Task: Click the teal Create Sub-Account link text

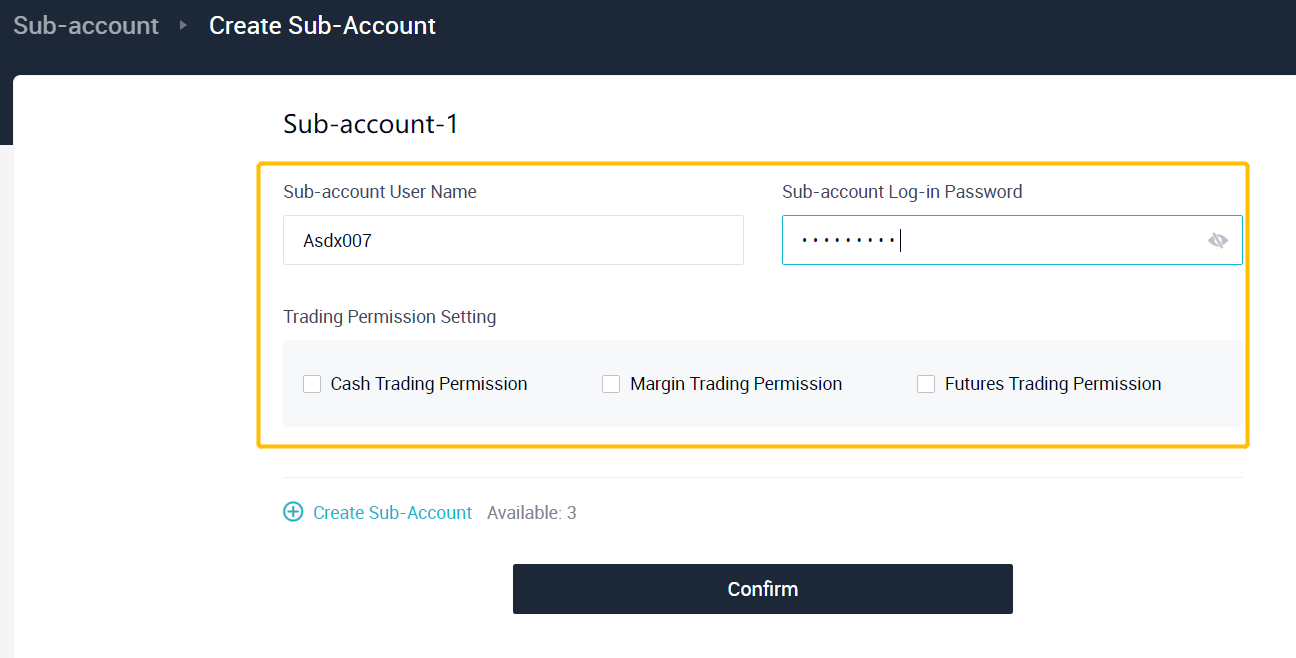Action: click(x=392, y=513)
